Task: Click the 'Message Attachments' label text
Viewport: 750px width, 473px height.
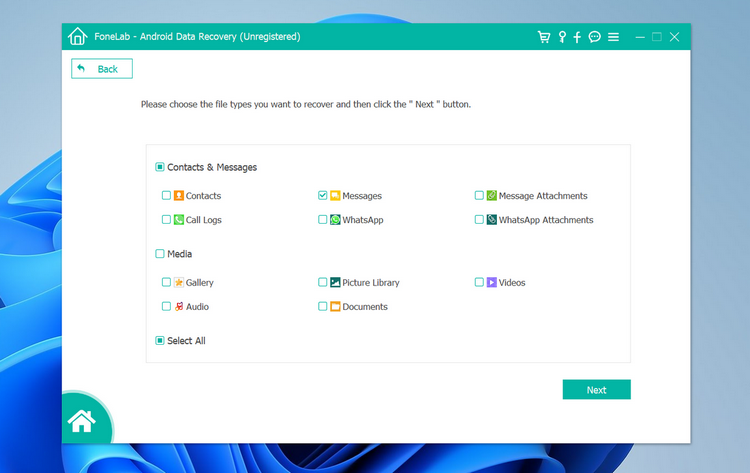Action: click(543, 196)
